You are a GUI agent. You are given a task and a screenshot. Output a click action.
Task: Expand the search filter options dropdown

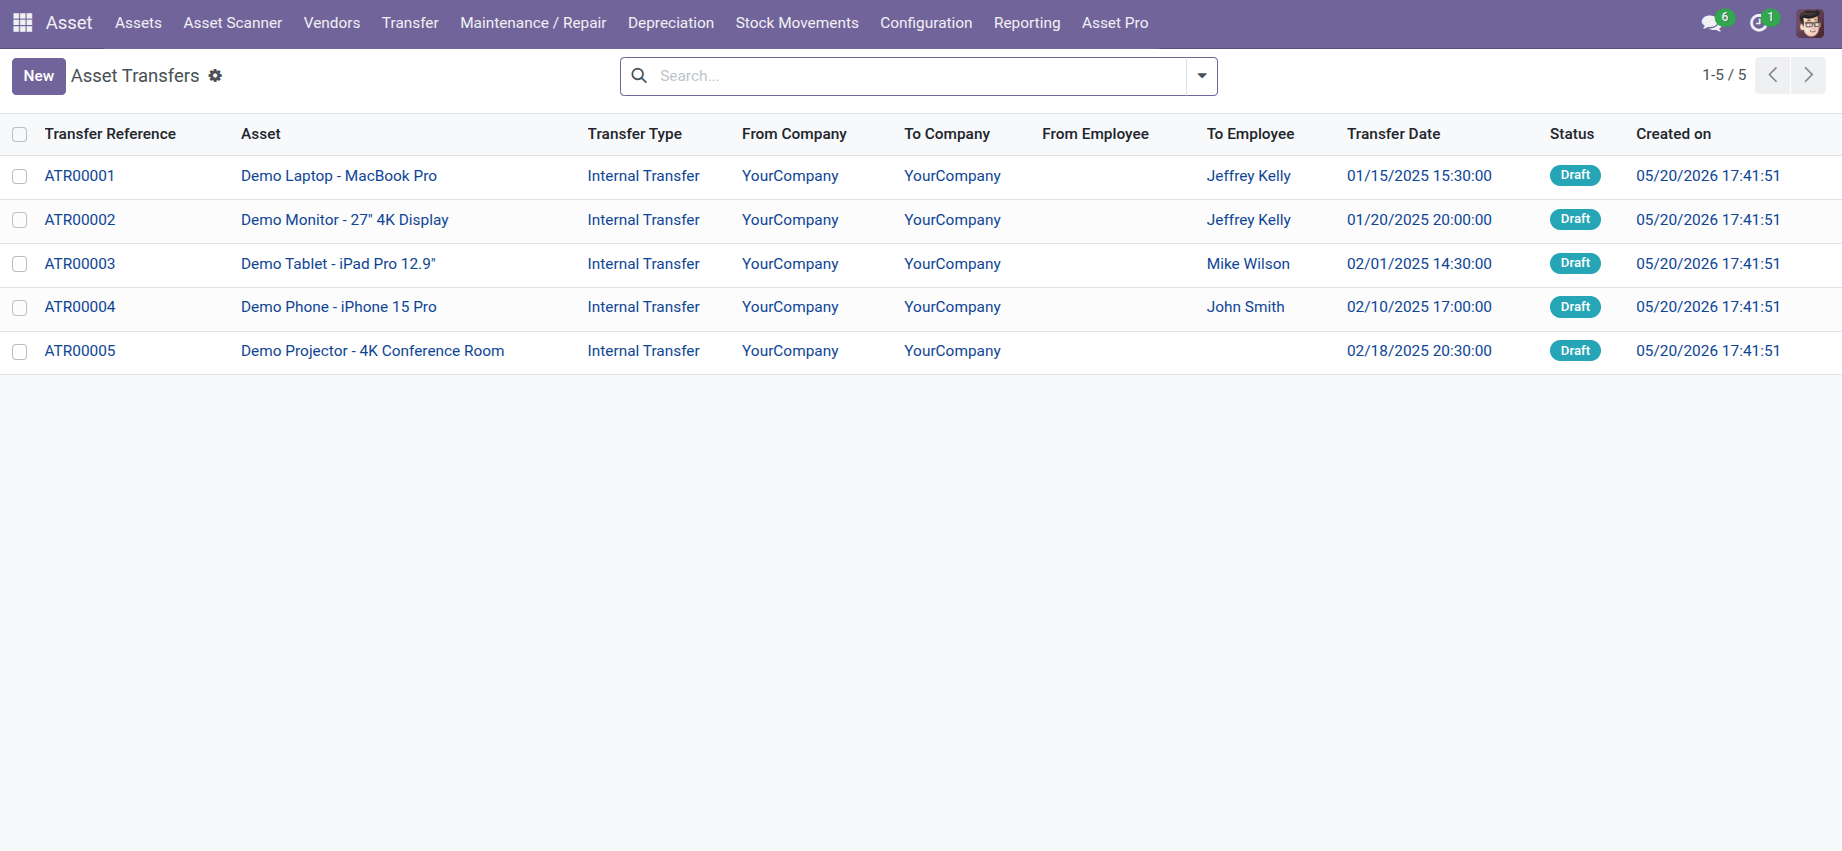click(x=1202, y=76)
